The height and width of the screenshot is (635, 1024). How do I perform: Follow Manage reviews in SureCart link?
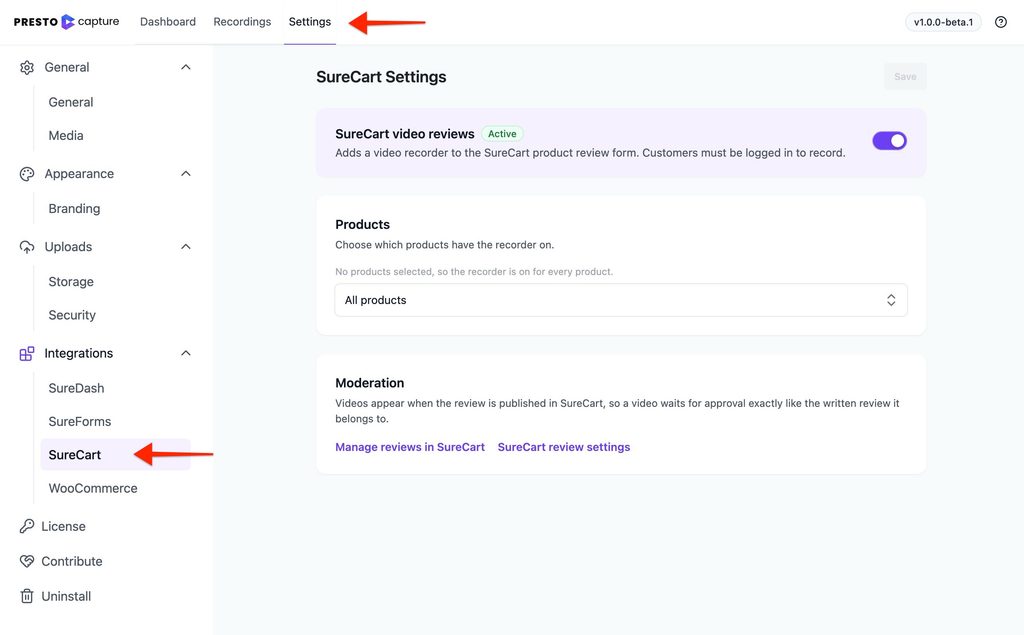(x=410, y=447)
